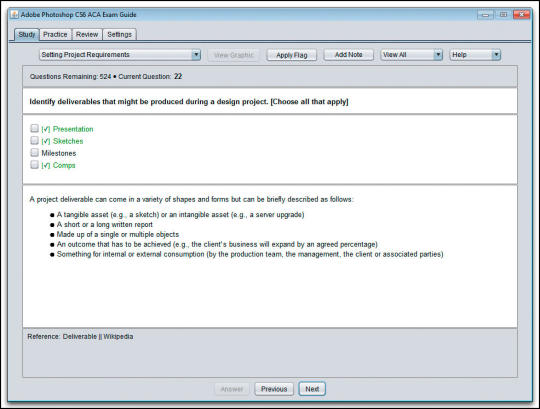This screenshot has height=409, width=540.
Task: Check the Presentation answer checkbox
Action: (x=34, y=128)
